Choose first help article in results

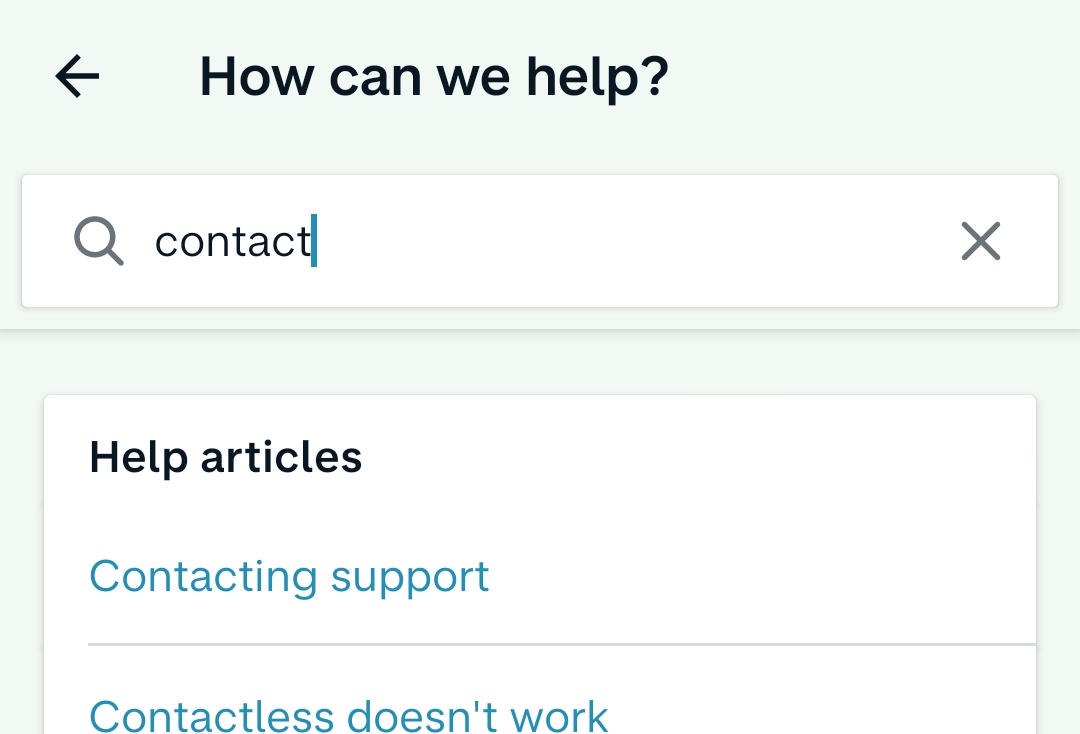(x=289, y=577)
